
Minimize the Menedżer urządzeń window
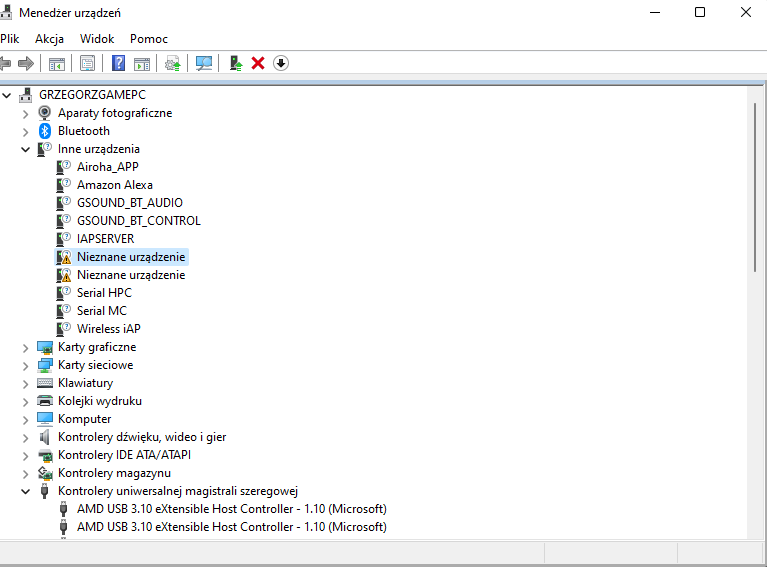pos(654,12)
